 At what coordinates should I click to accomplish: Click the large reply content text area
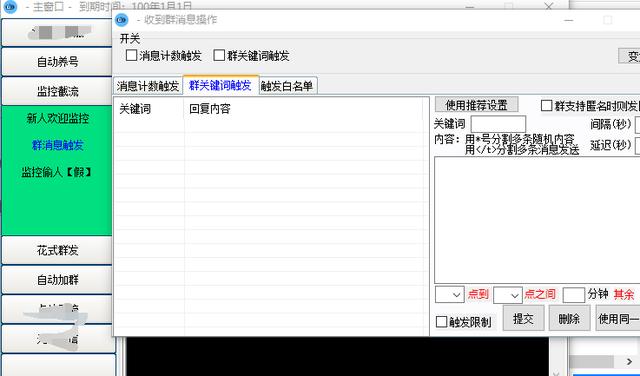[x=537, y=220]
